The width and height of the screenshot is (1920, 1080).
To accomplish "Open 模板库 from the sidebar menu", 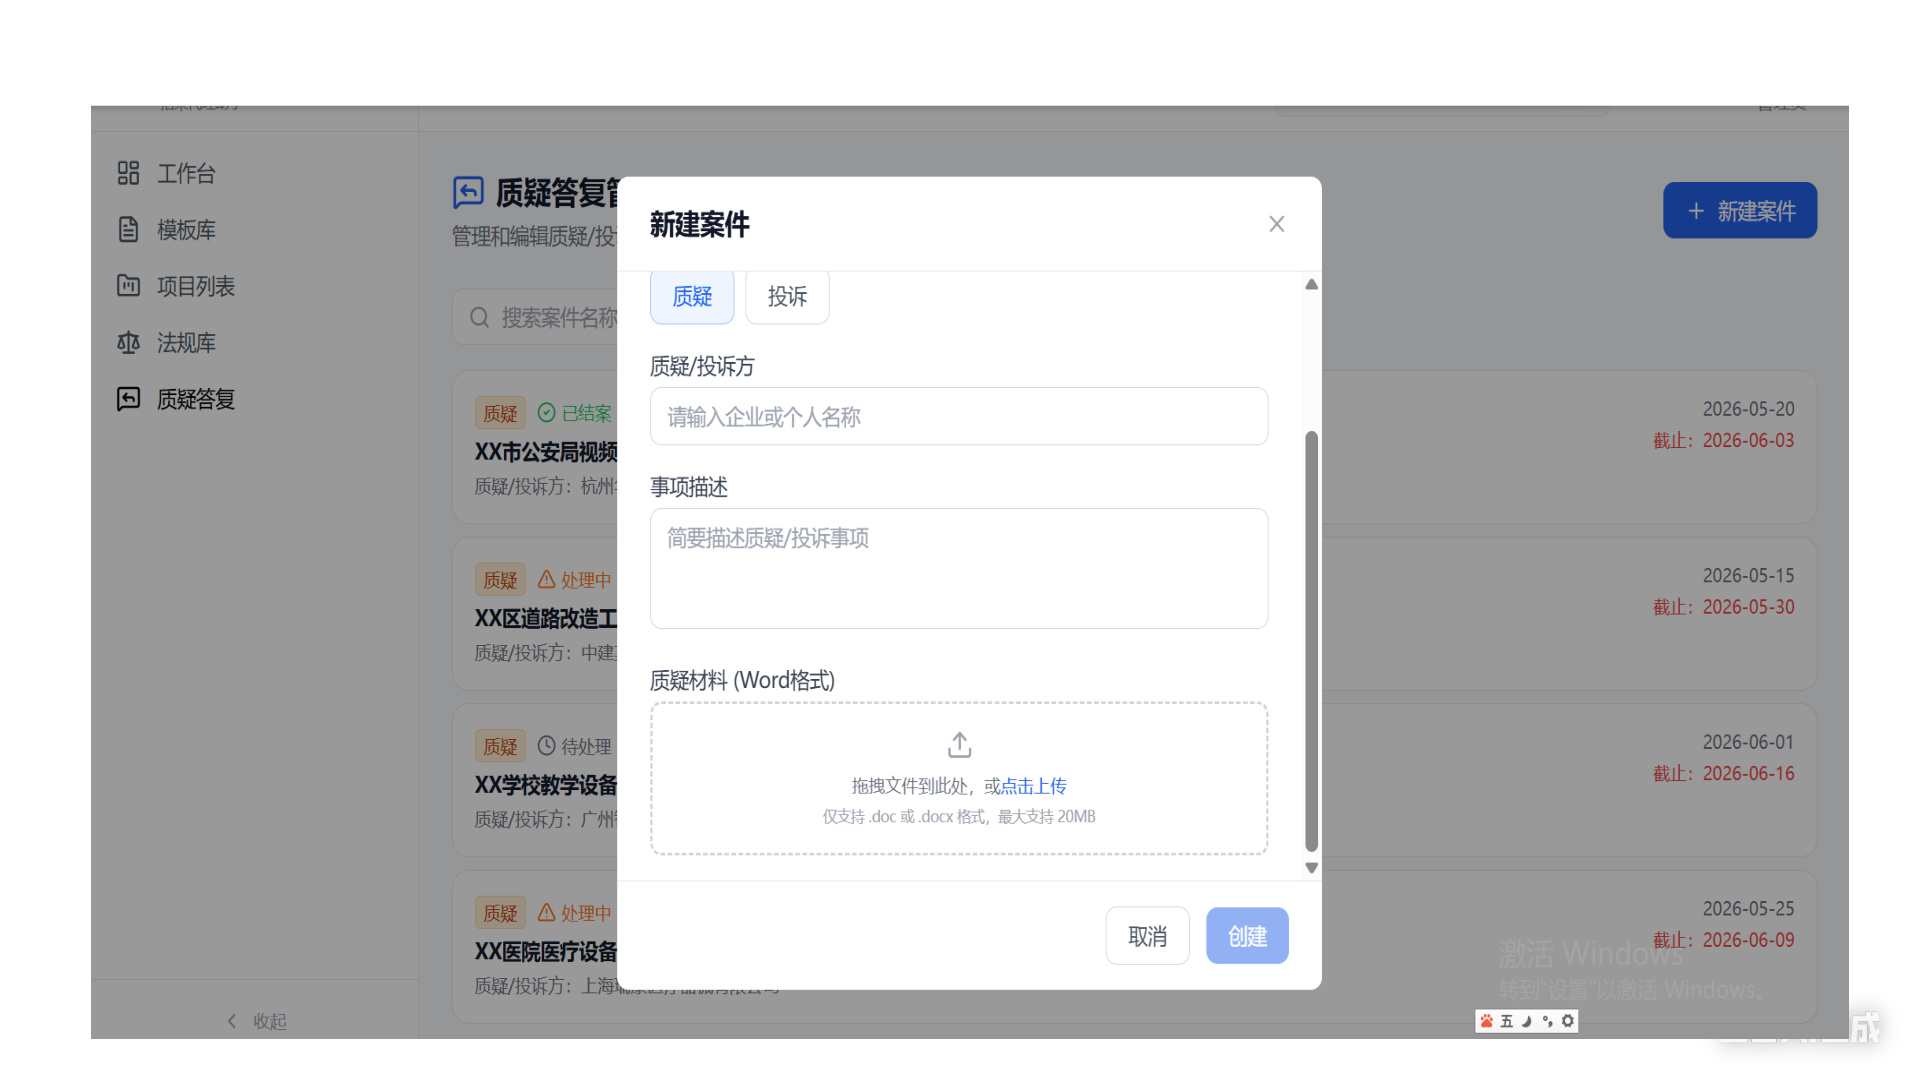I will point(186,229).
